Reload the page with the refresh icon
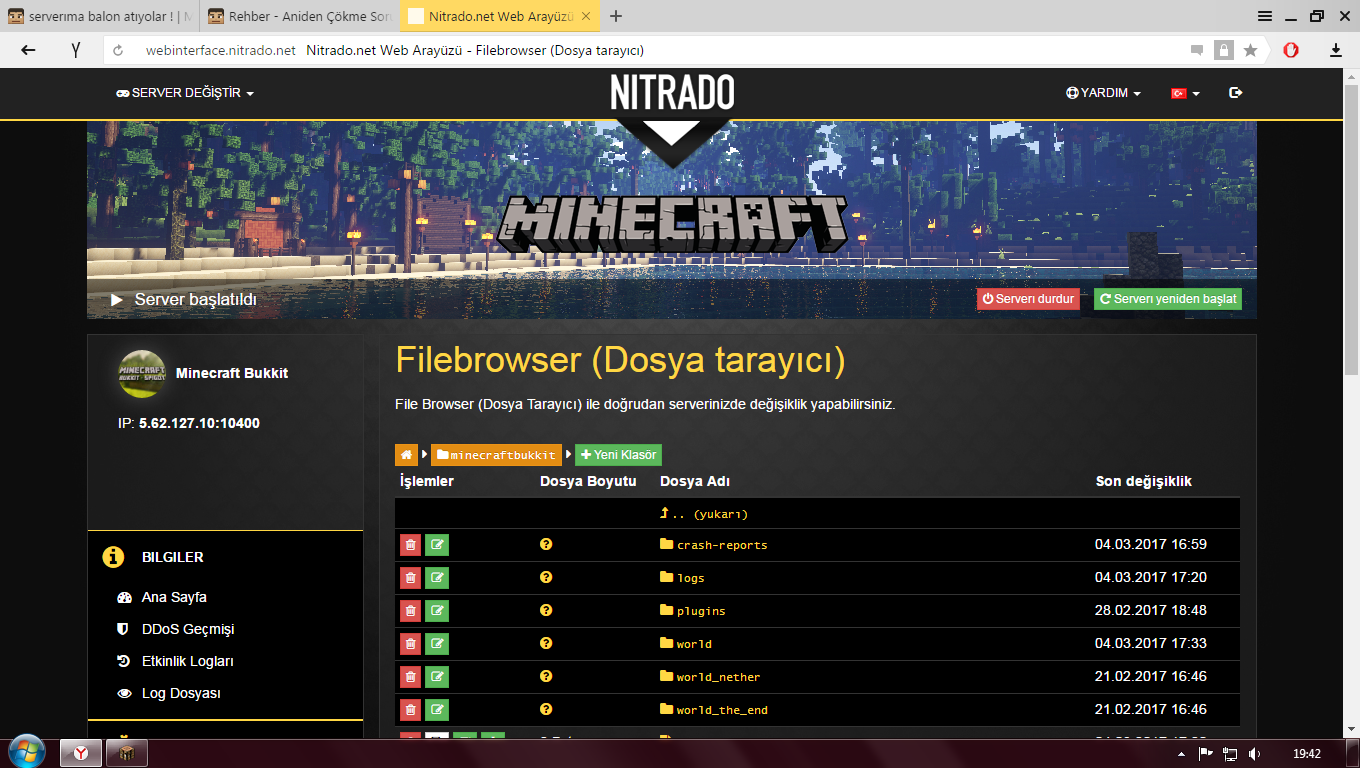Viewport: 1360px width, 768px height. click(118, 50)
